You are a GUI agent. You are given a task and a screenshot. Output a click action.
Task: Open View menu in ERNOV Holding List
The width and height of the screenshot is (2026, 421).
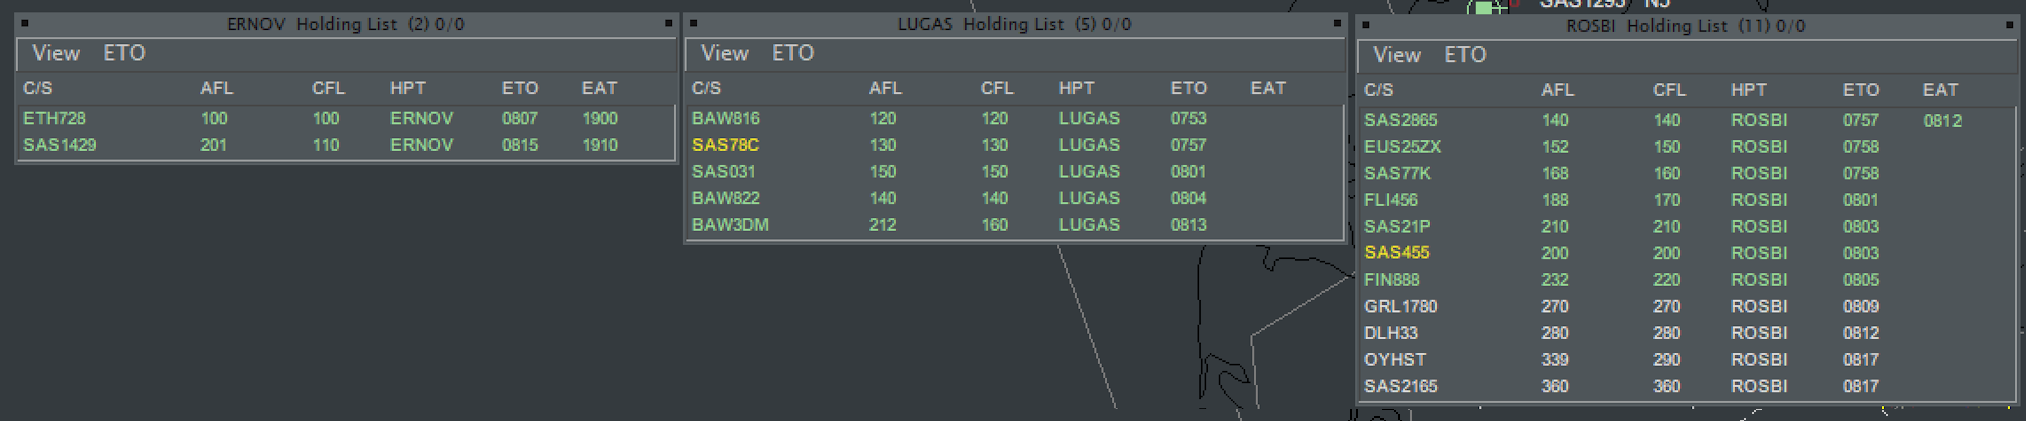coord(56,53)
